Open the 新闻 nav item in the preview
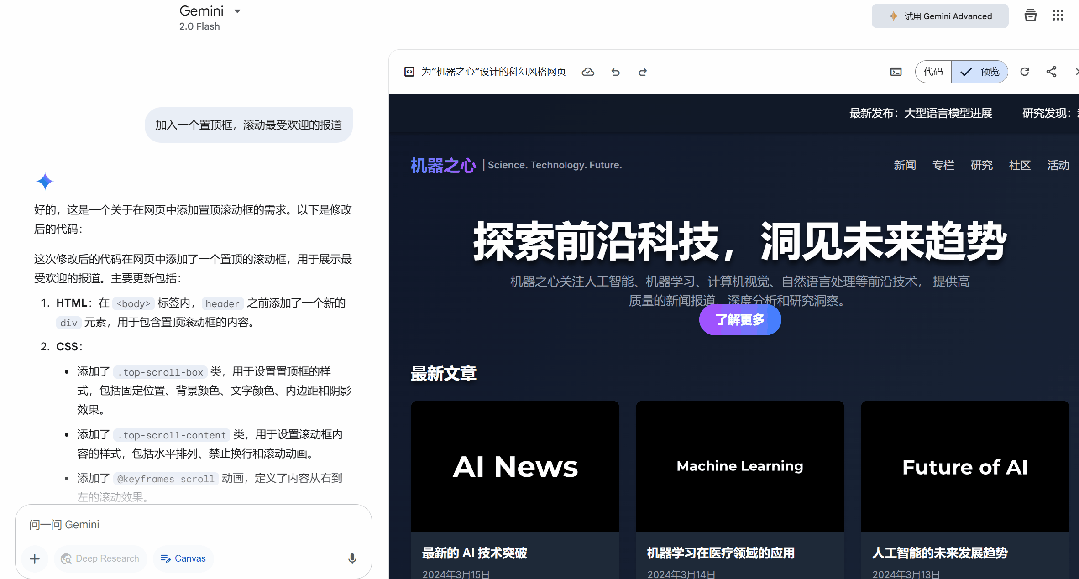Viewport: 1079px width, 579px height. pos(904,165)
